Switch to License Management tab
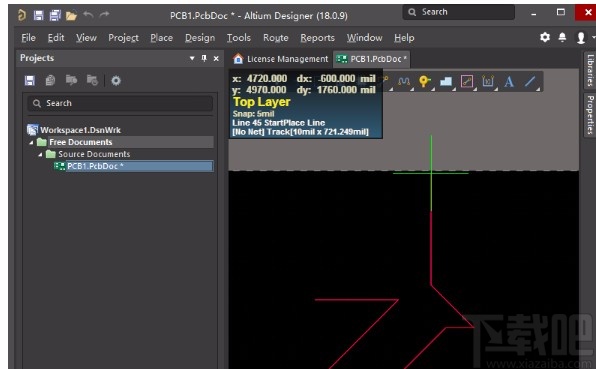This screenshot has width=596, height=369. point(281,59)
